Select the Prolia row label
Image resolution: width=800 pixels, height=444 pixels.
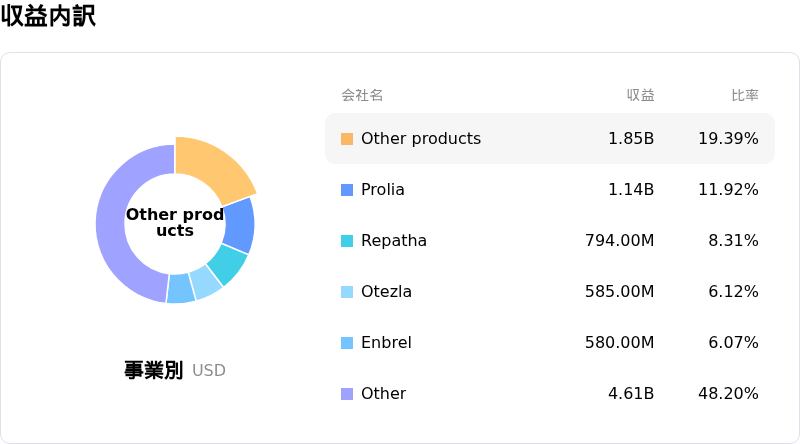pyautogui.click(x=382, y=190)
